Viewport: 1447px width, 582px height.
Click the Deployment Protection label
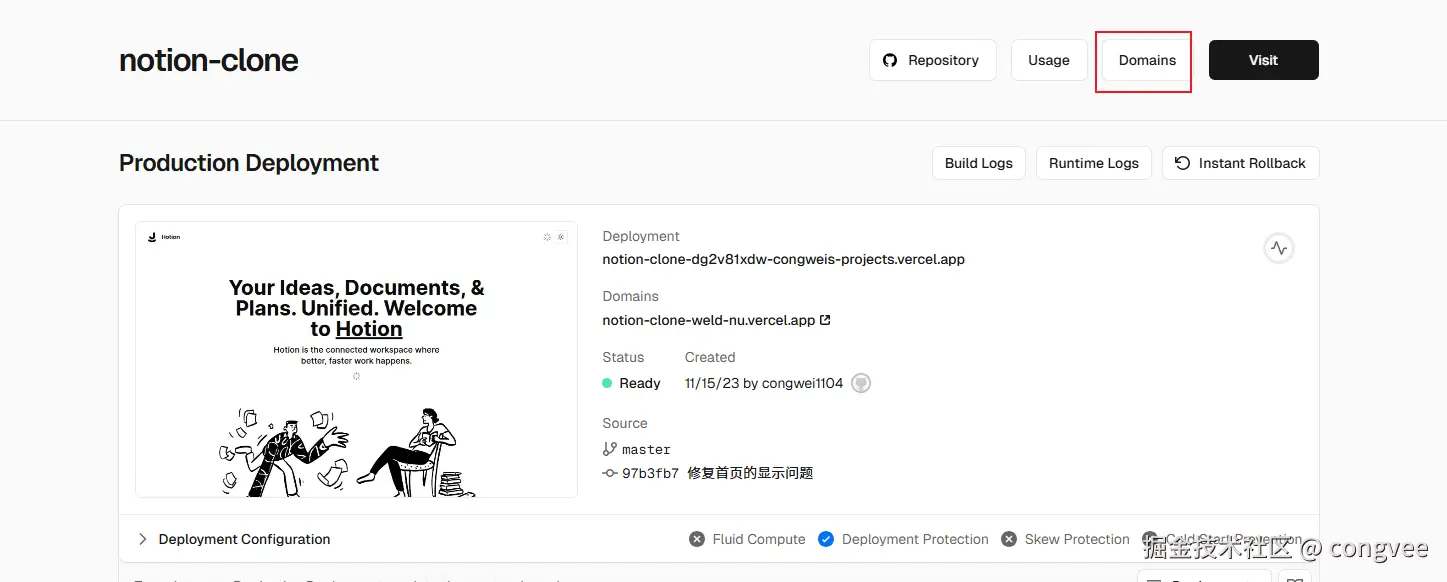tap(915, 539)
